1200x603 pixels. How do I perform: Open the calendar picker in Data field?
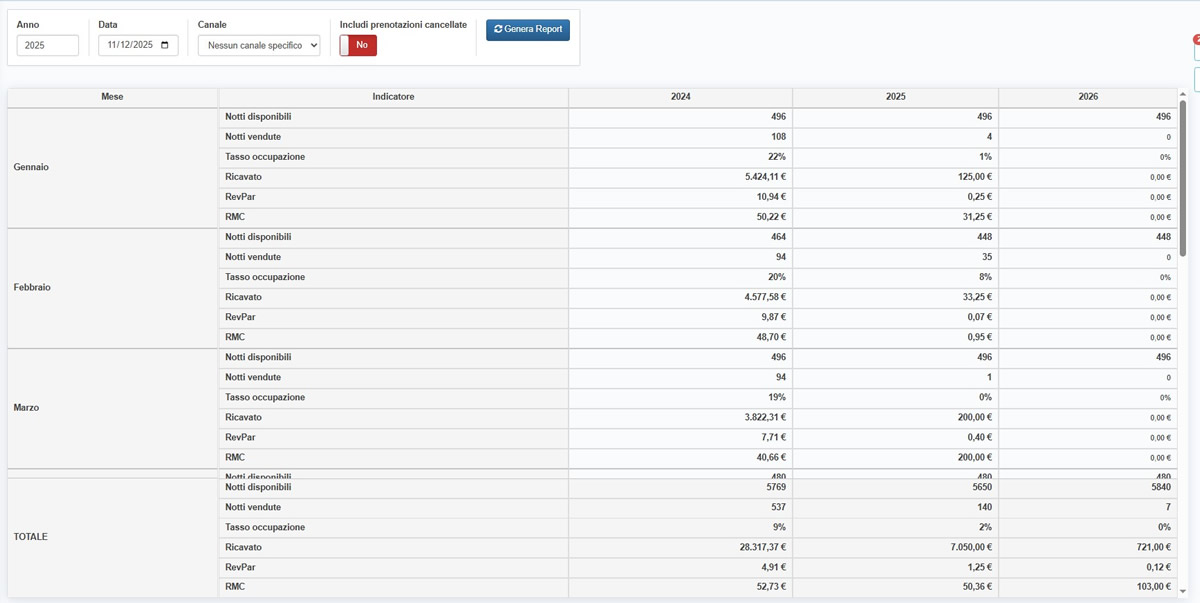tap(165, 45)
